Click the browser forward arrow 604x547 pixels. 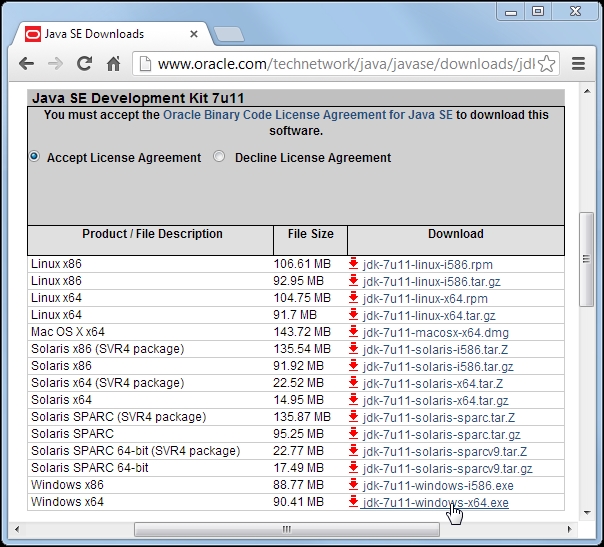click(55, 64)
